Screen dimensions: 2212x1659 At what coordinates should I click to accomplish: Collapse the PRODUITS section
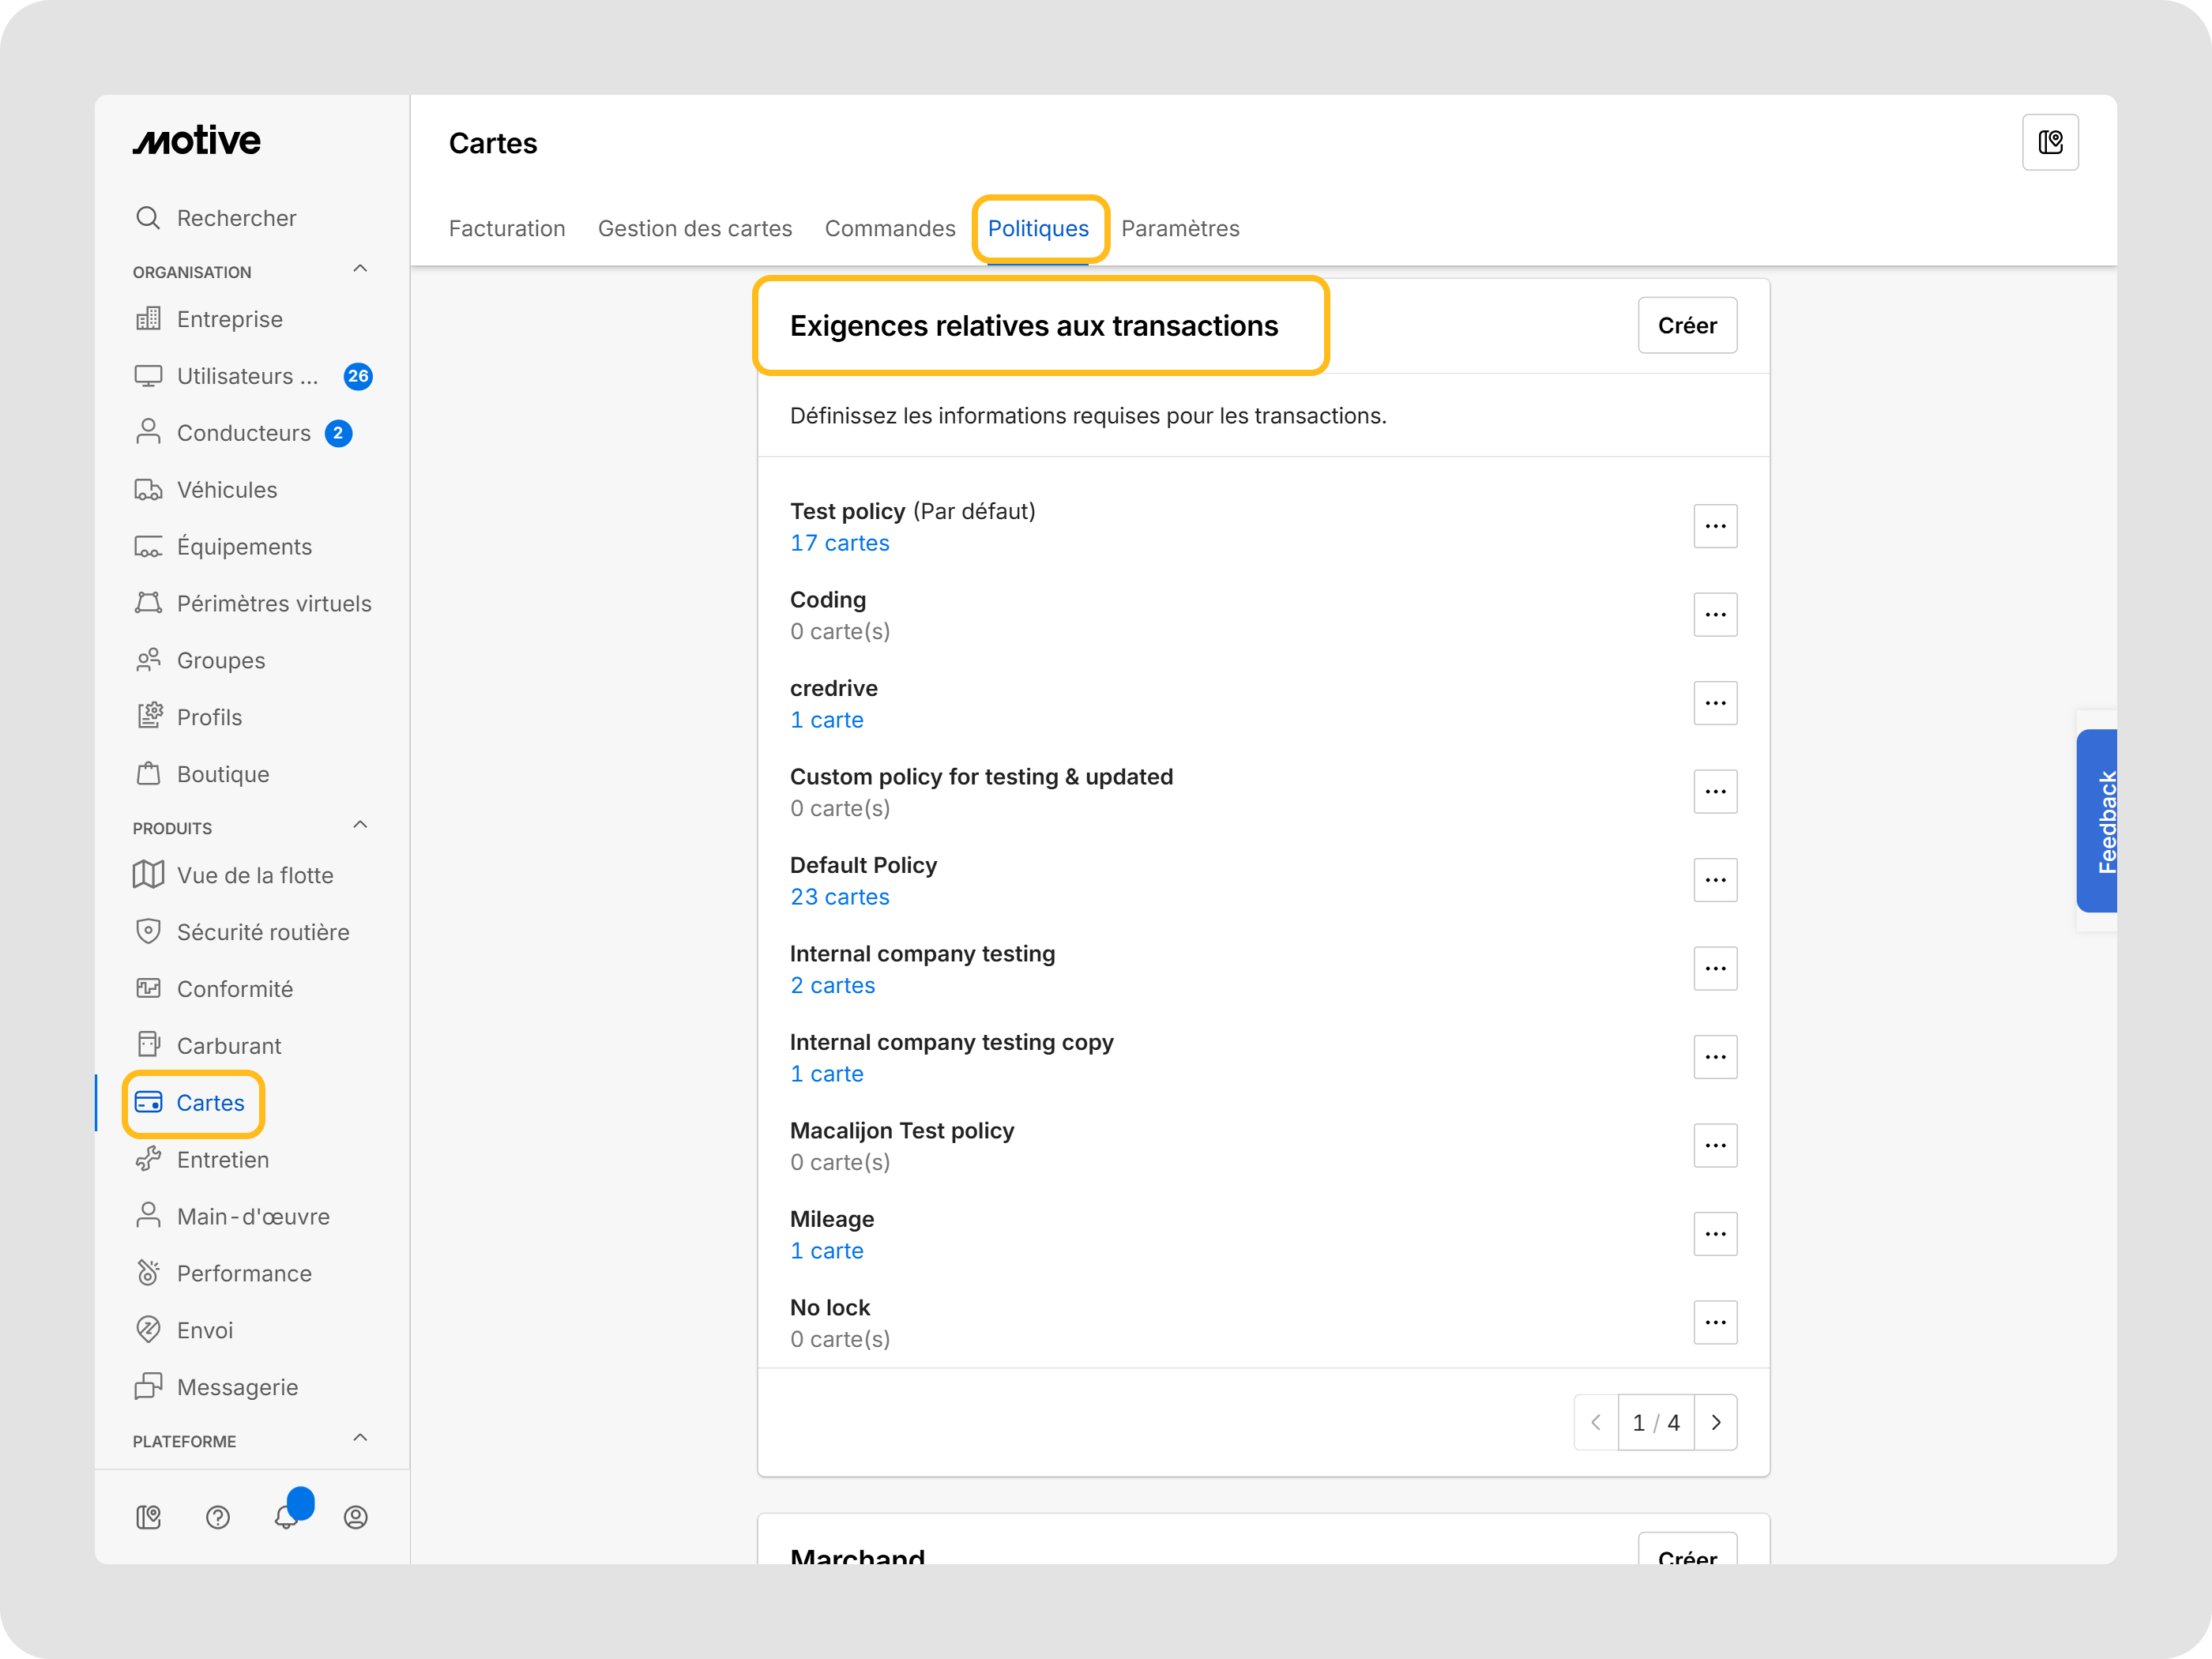(x=360, y=826)
